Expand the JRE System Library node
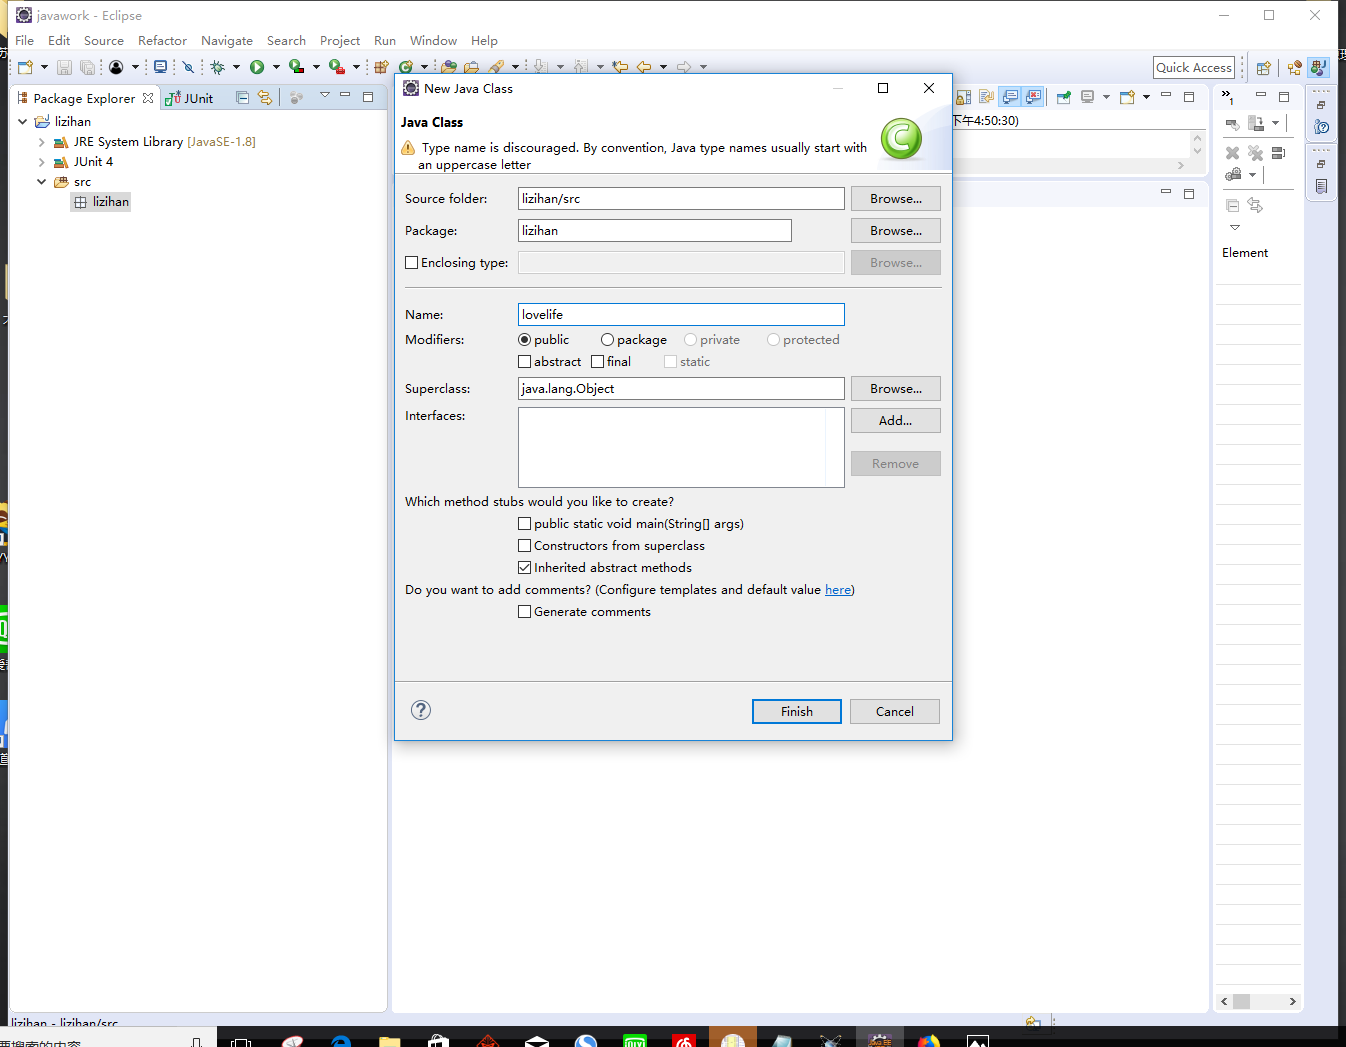1346x1047 pixels. 42,142
